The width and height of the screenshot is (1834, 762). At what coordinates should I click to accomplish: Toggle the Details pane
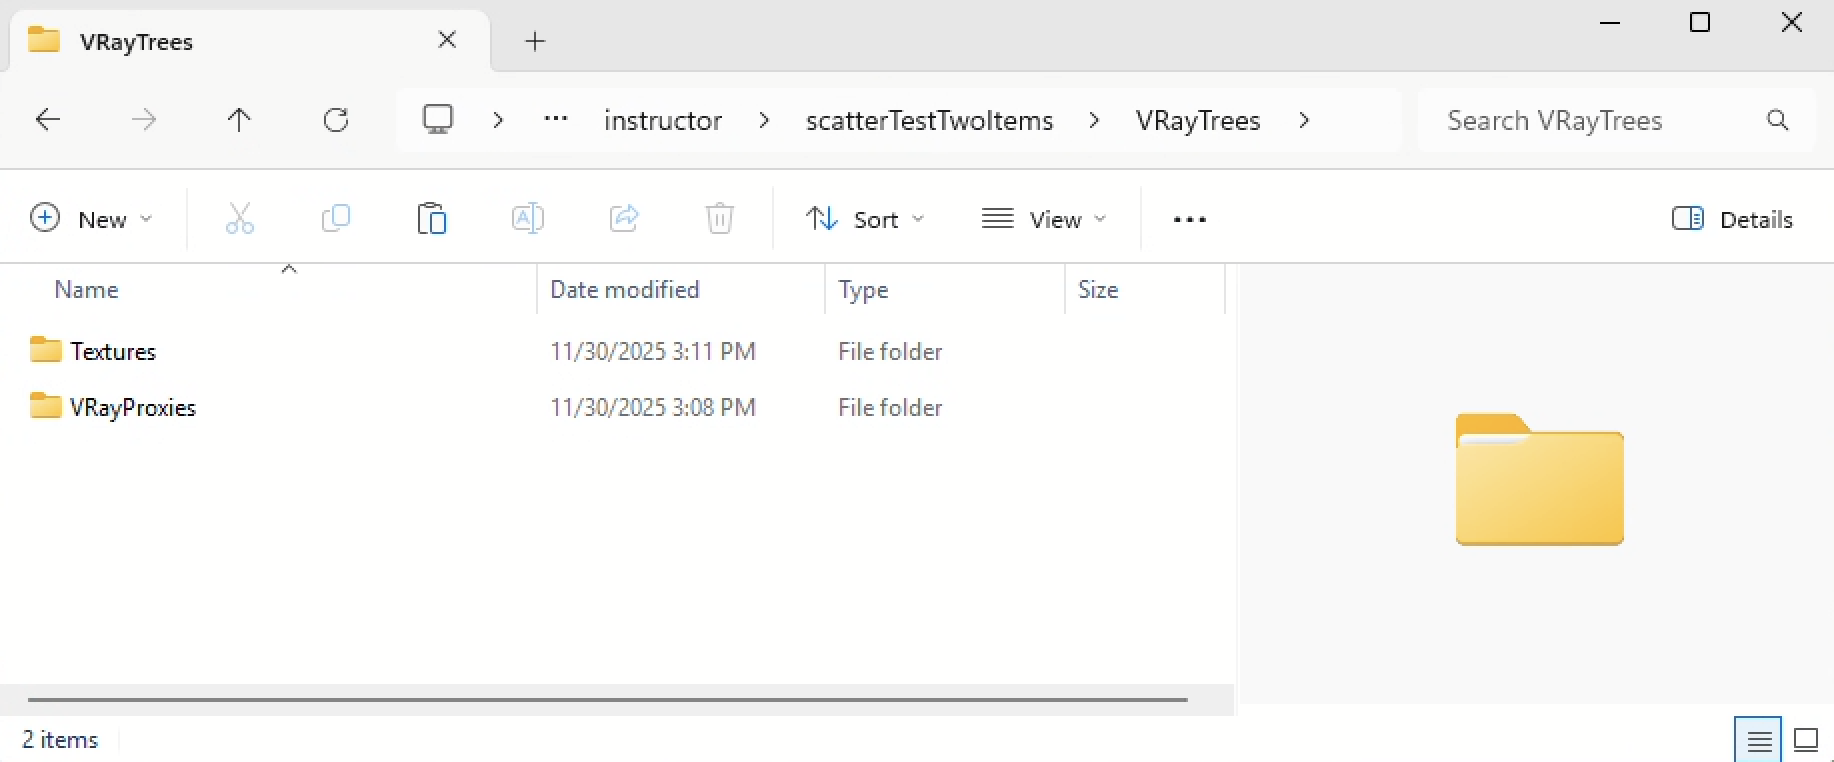(x=1732, y=219)
